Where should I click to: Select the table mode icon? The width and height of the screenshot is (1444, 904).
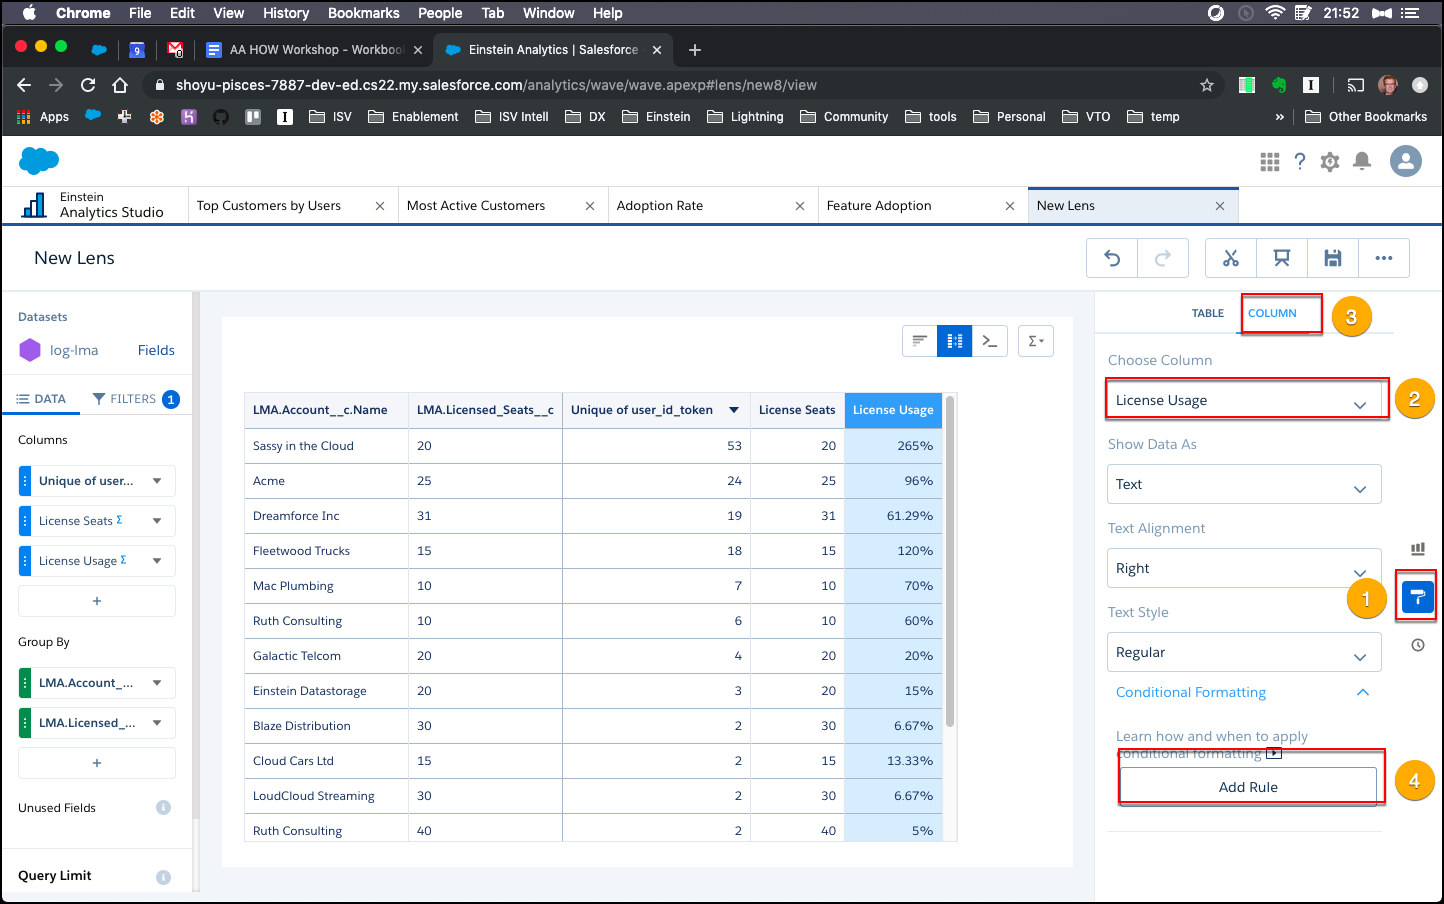point(955,341)
